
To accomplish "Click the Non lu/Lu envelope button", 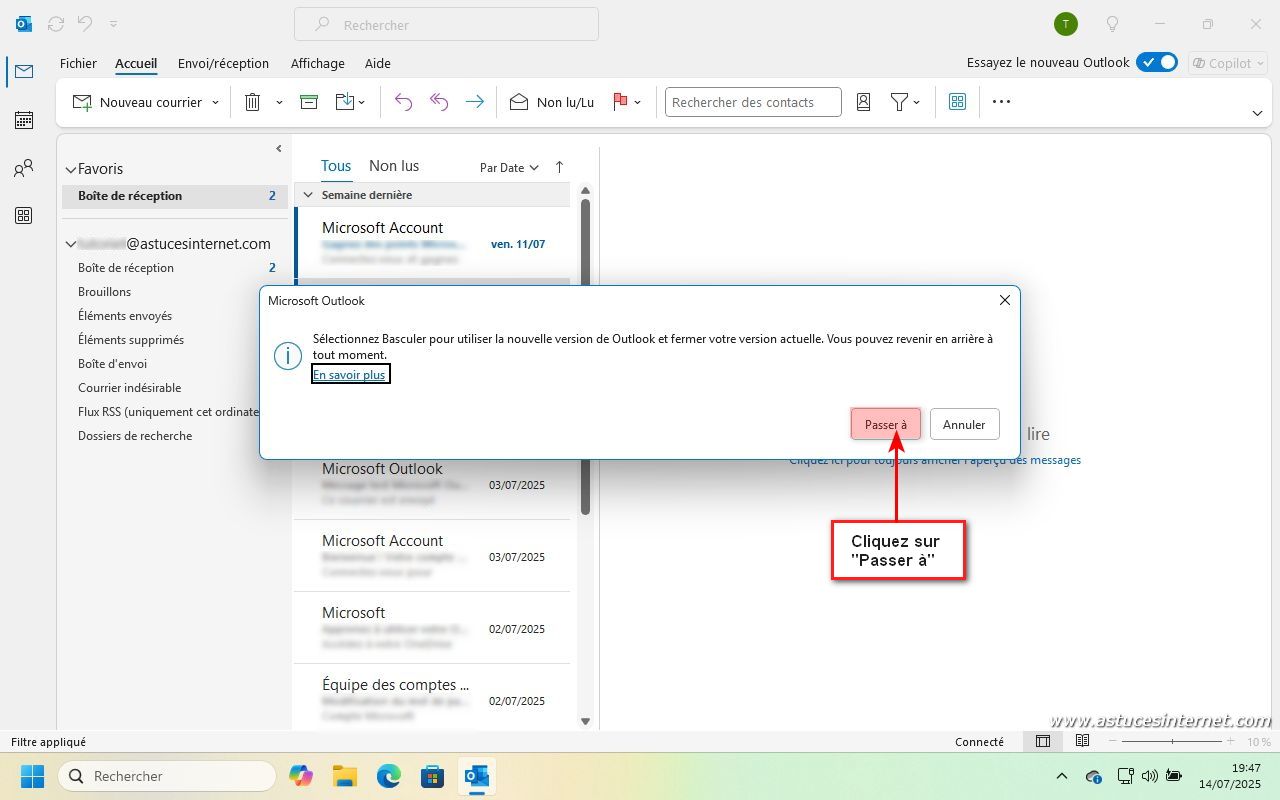I will (x=552, y=102).
